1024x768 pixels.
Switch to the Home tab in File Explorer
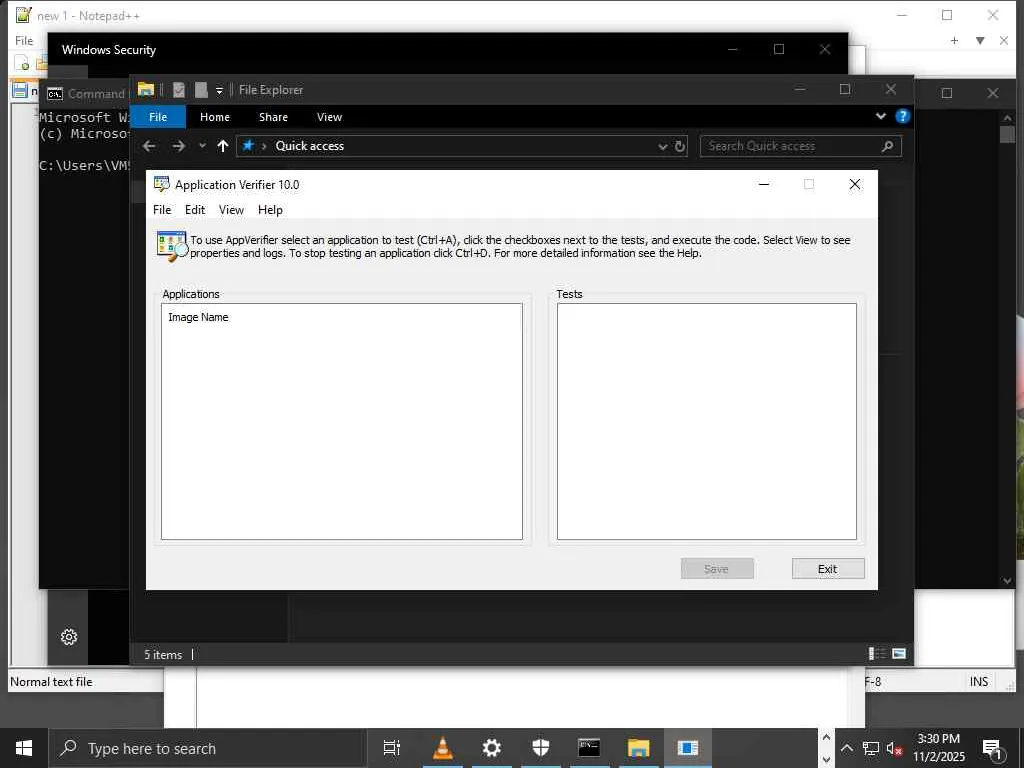pos(215,117)
